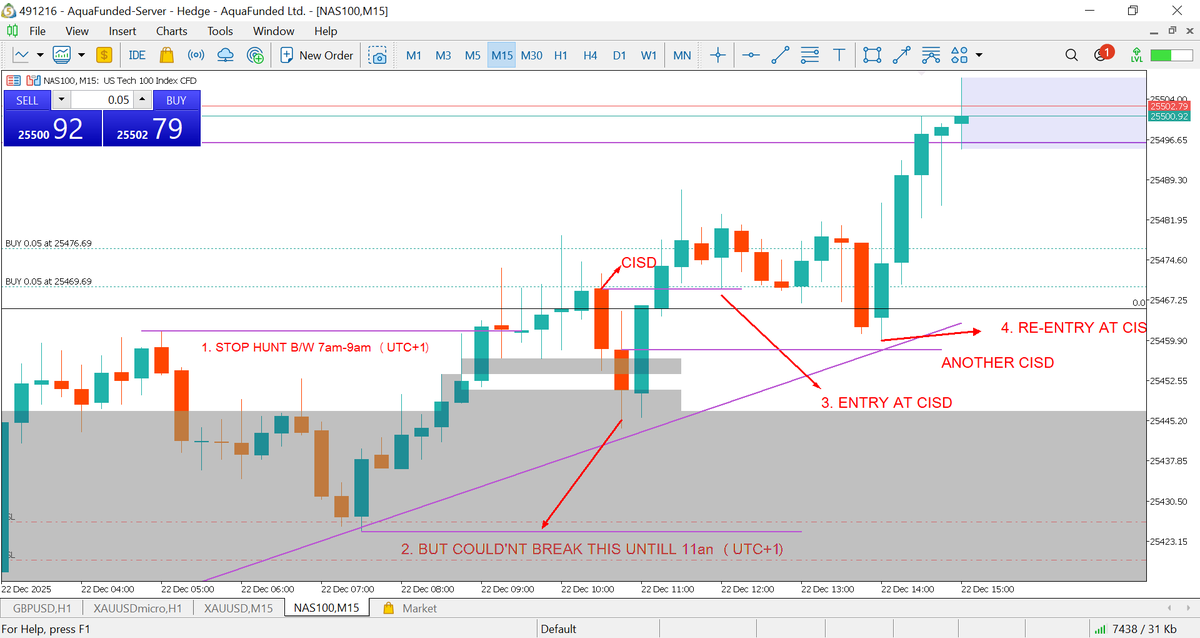Open the Help menu
1200x638 pixels.
(326, 31)
